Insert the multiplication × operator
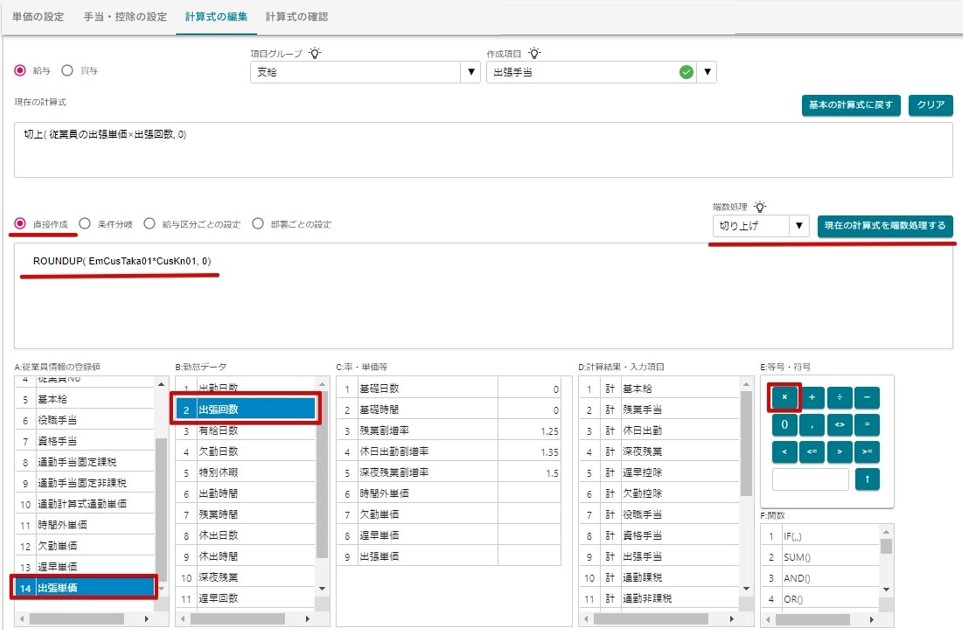963x630 pixels. click(784, 397)
